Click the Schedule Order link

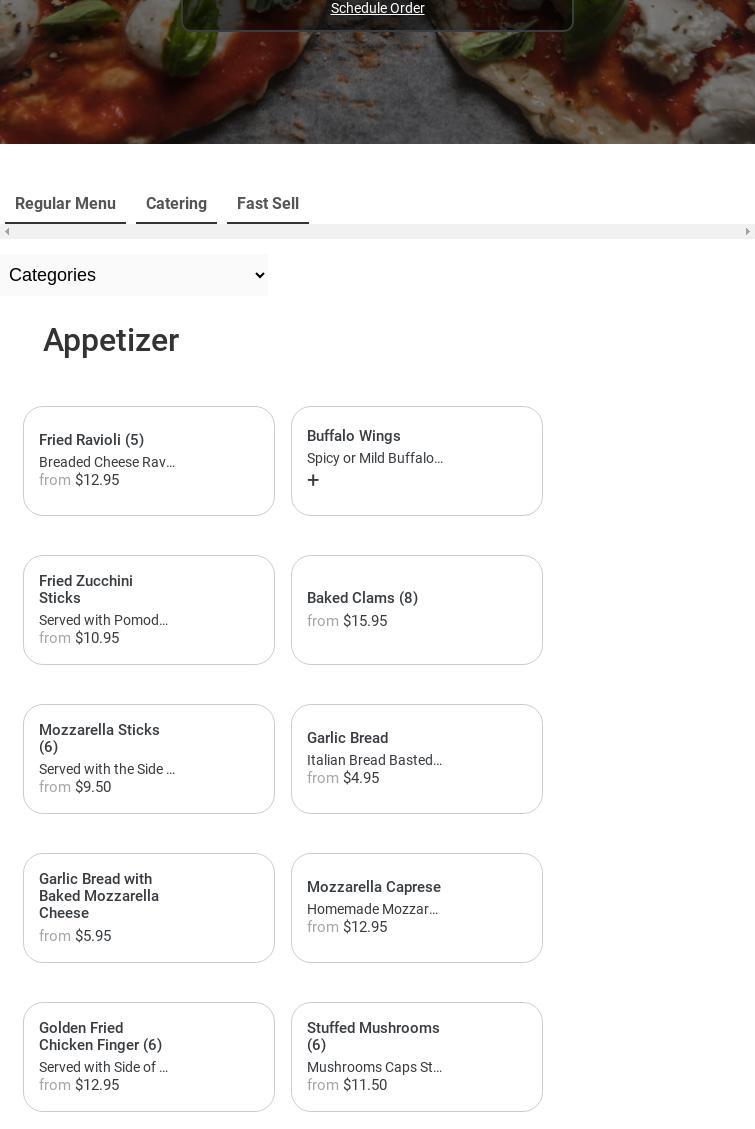pyautogui.click(x=377, y=9)
